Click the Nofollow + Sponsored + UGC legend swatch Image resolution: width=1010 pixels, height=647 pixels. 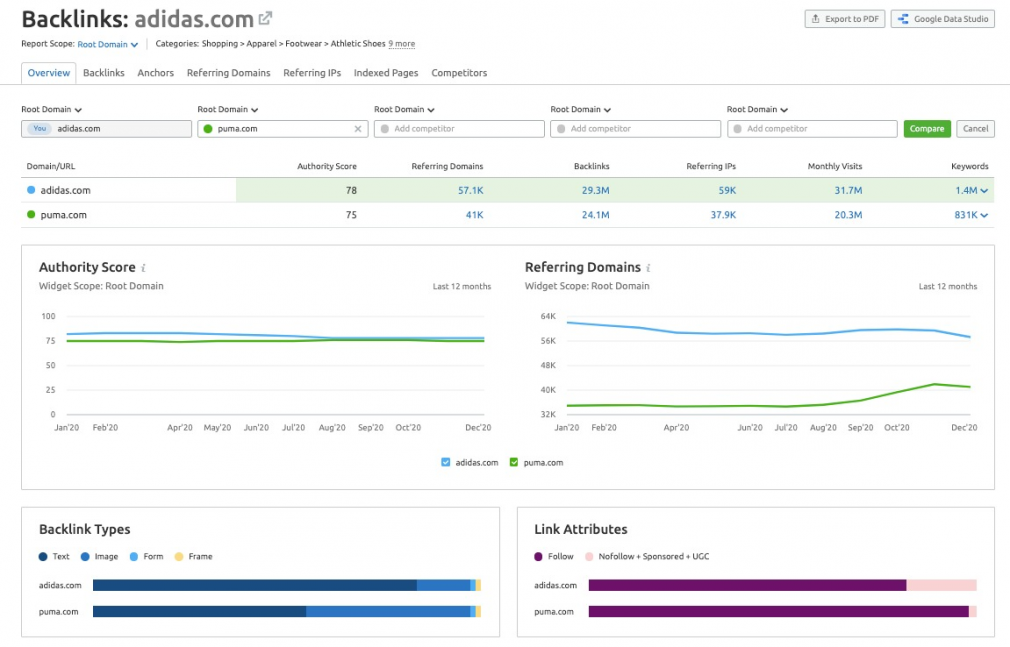[589, 557]
